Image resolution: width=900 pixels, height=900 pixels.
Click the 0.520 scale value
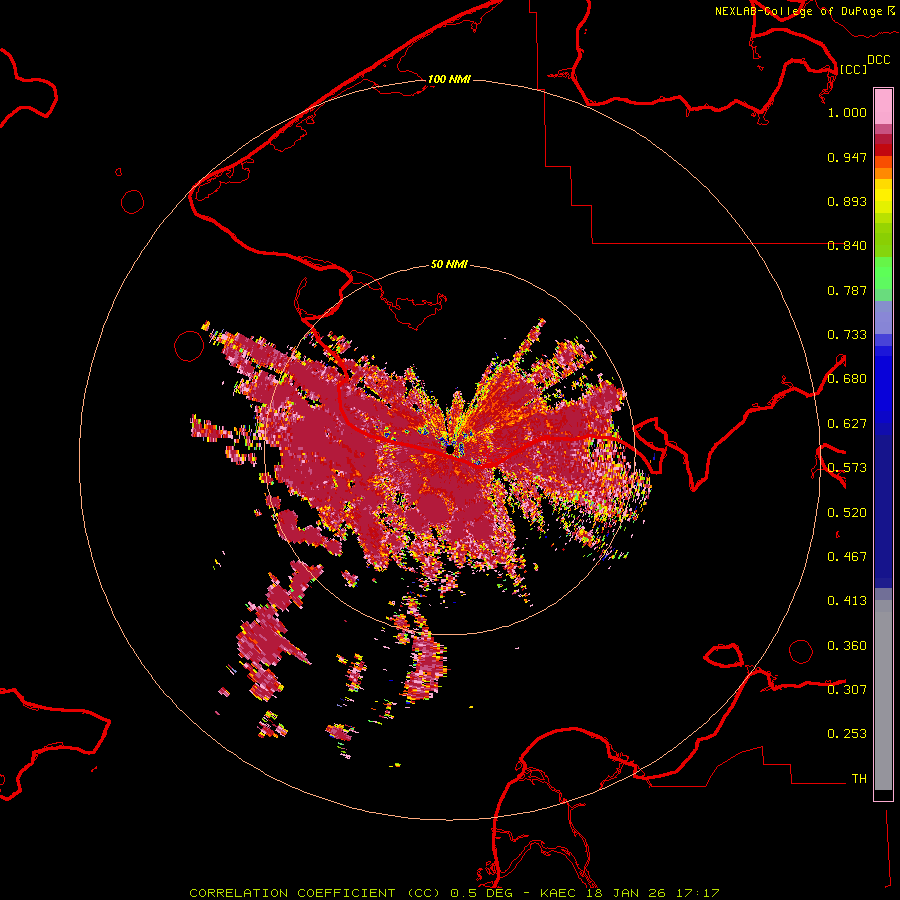click(x=847, y=513)
